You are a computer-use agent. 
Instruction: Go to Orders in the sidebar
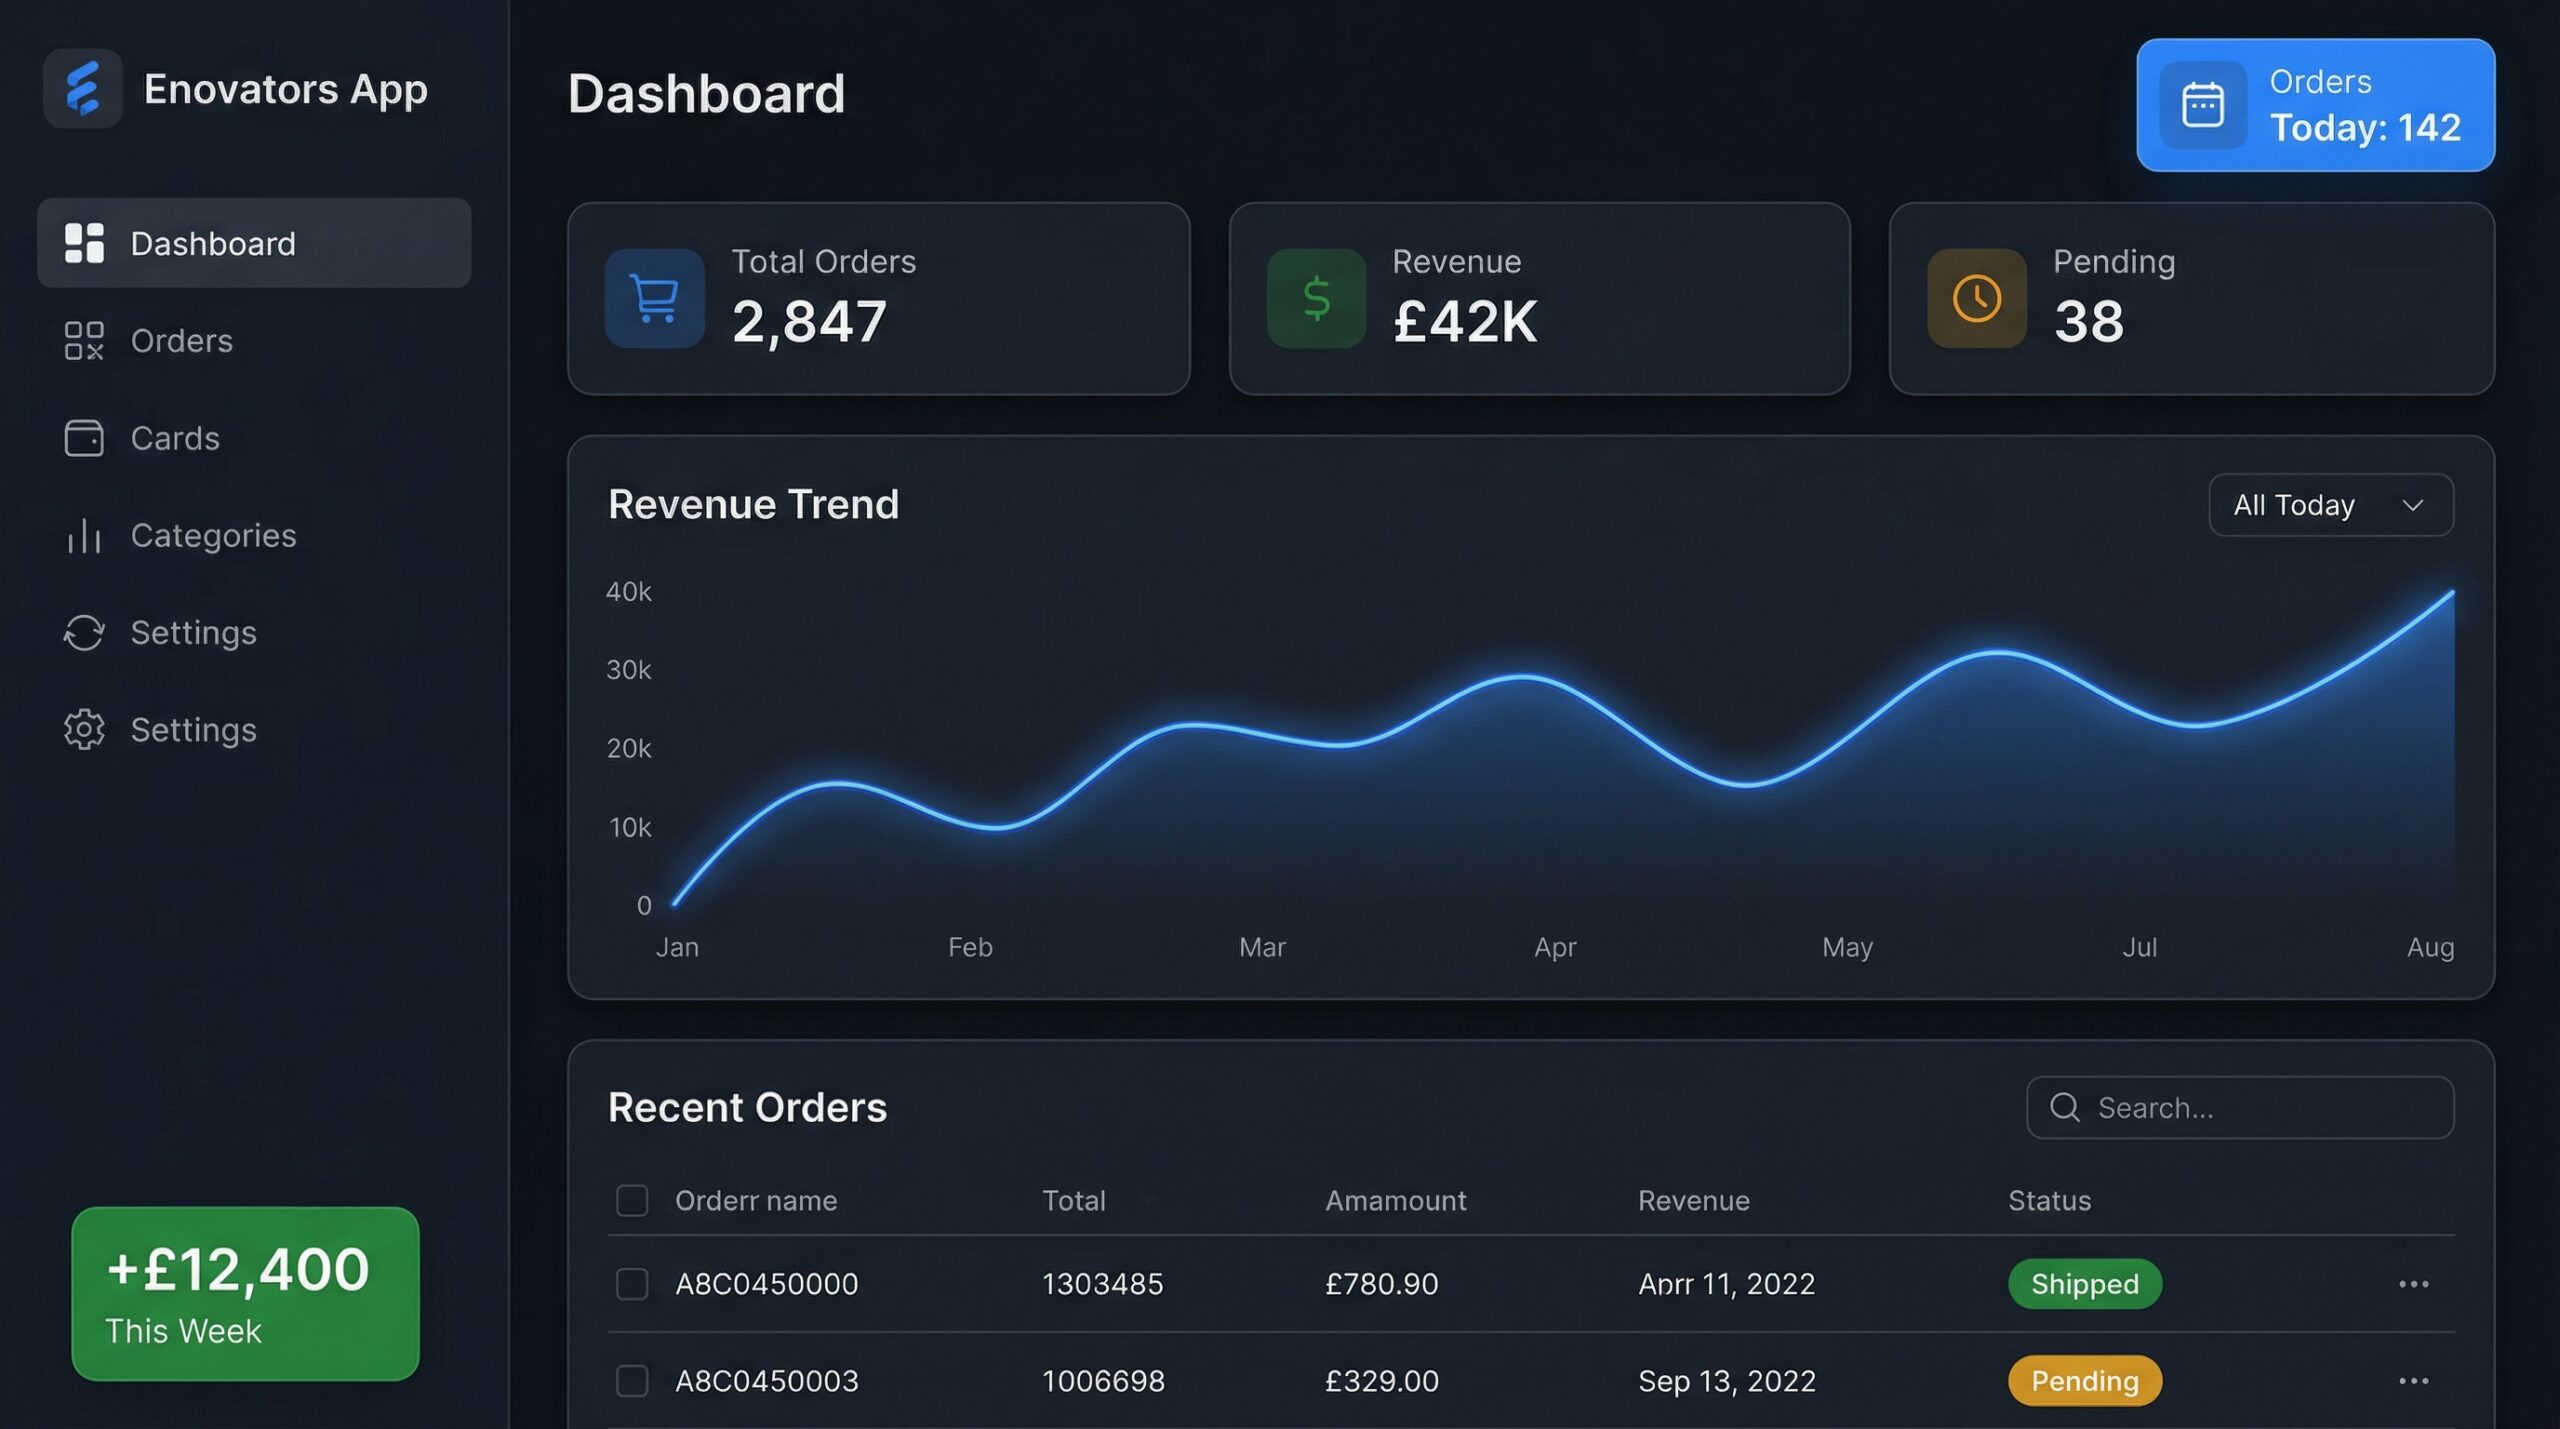click(x=180, y=341)
